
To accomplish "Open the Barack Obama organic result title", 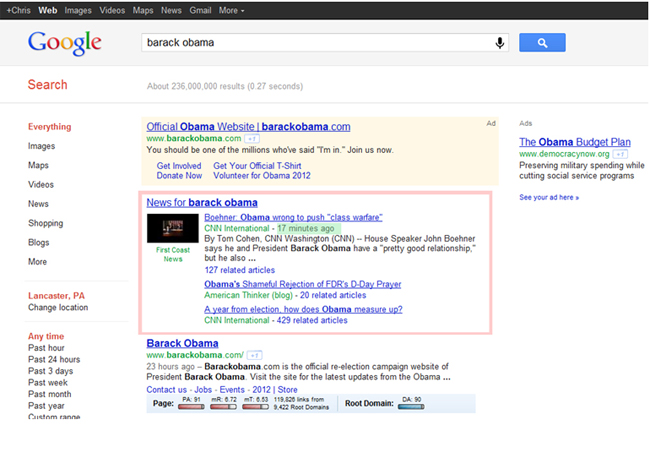I will click(182, 344).
